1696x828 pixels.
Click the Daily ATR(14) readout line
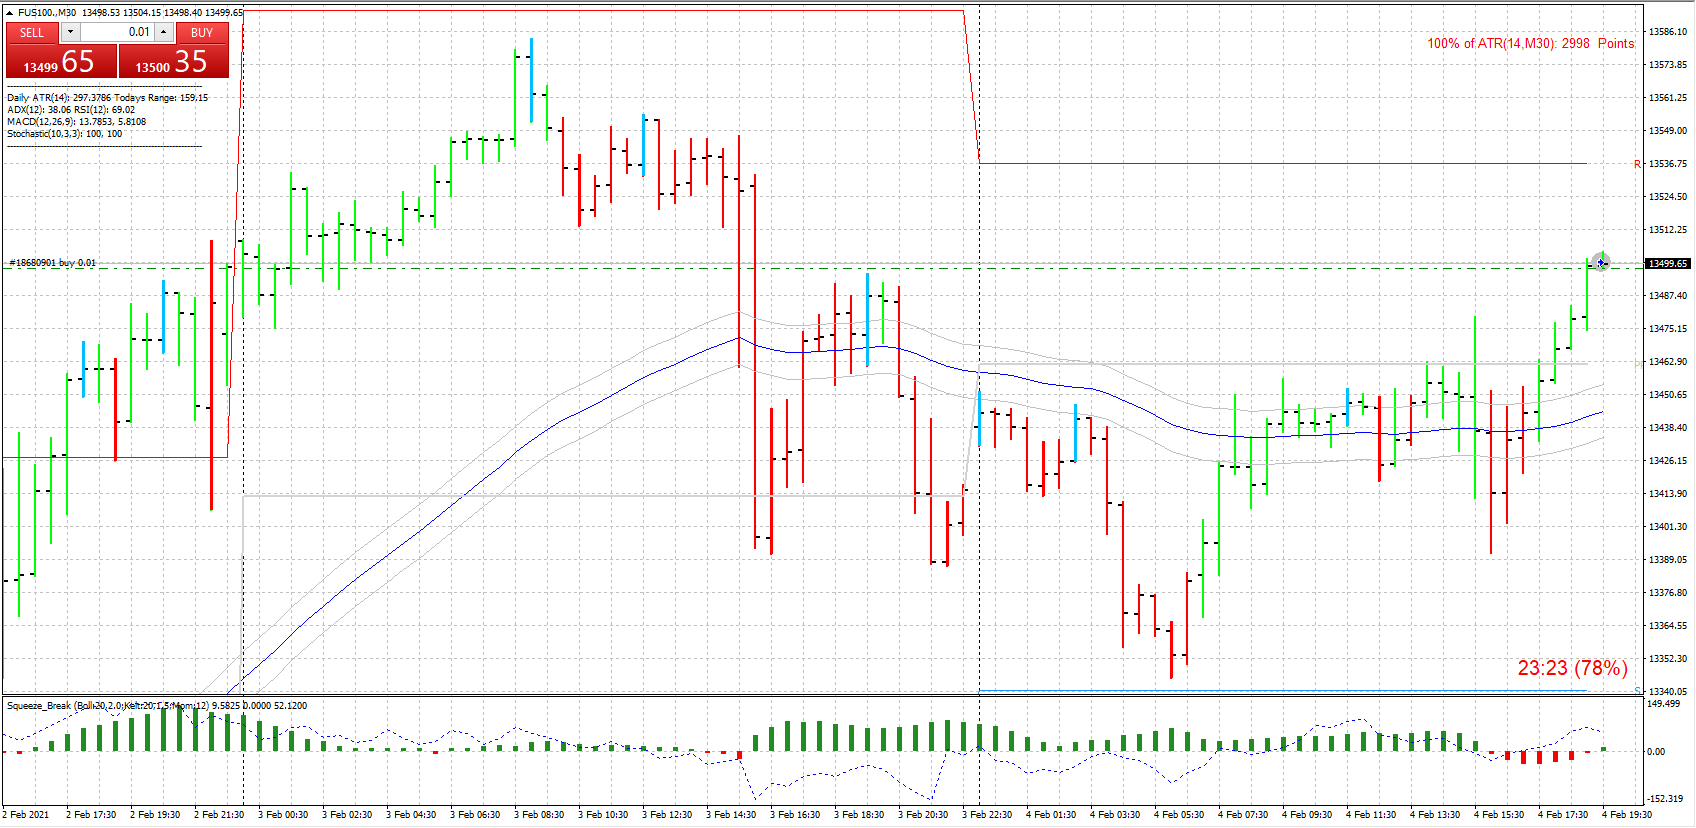point(108,98)
